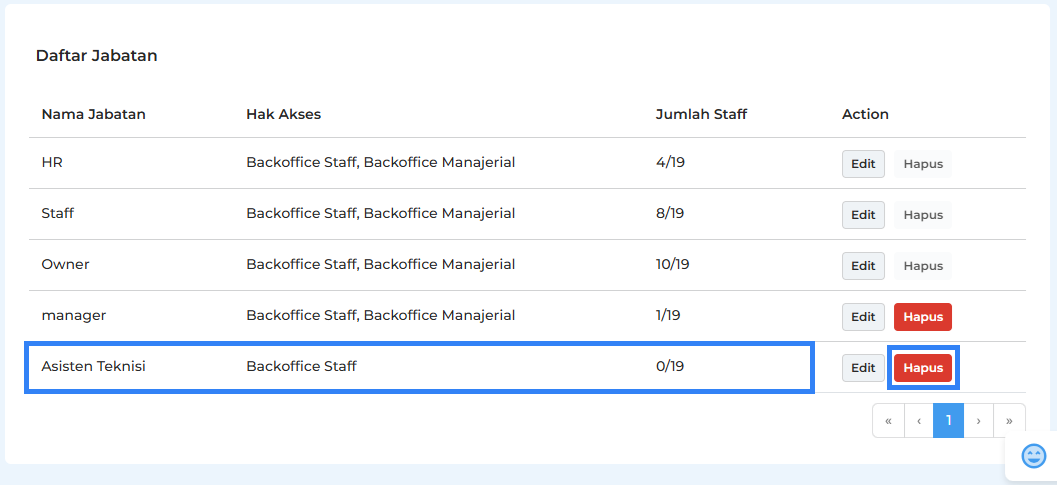Go to next page with single-right arrow
Viewport: 1057px width, 485px height.
pyautogui.click(x=978, y=421)
